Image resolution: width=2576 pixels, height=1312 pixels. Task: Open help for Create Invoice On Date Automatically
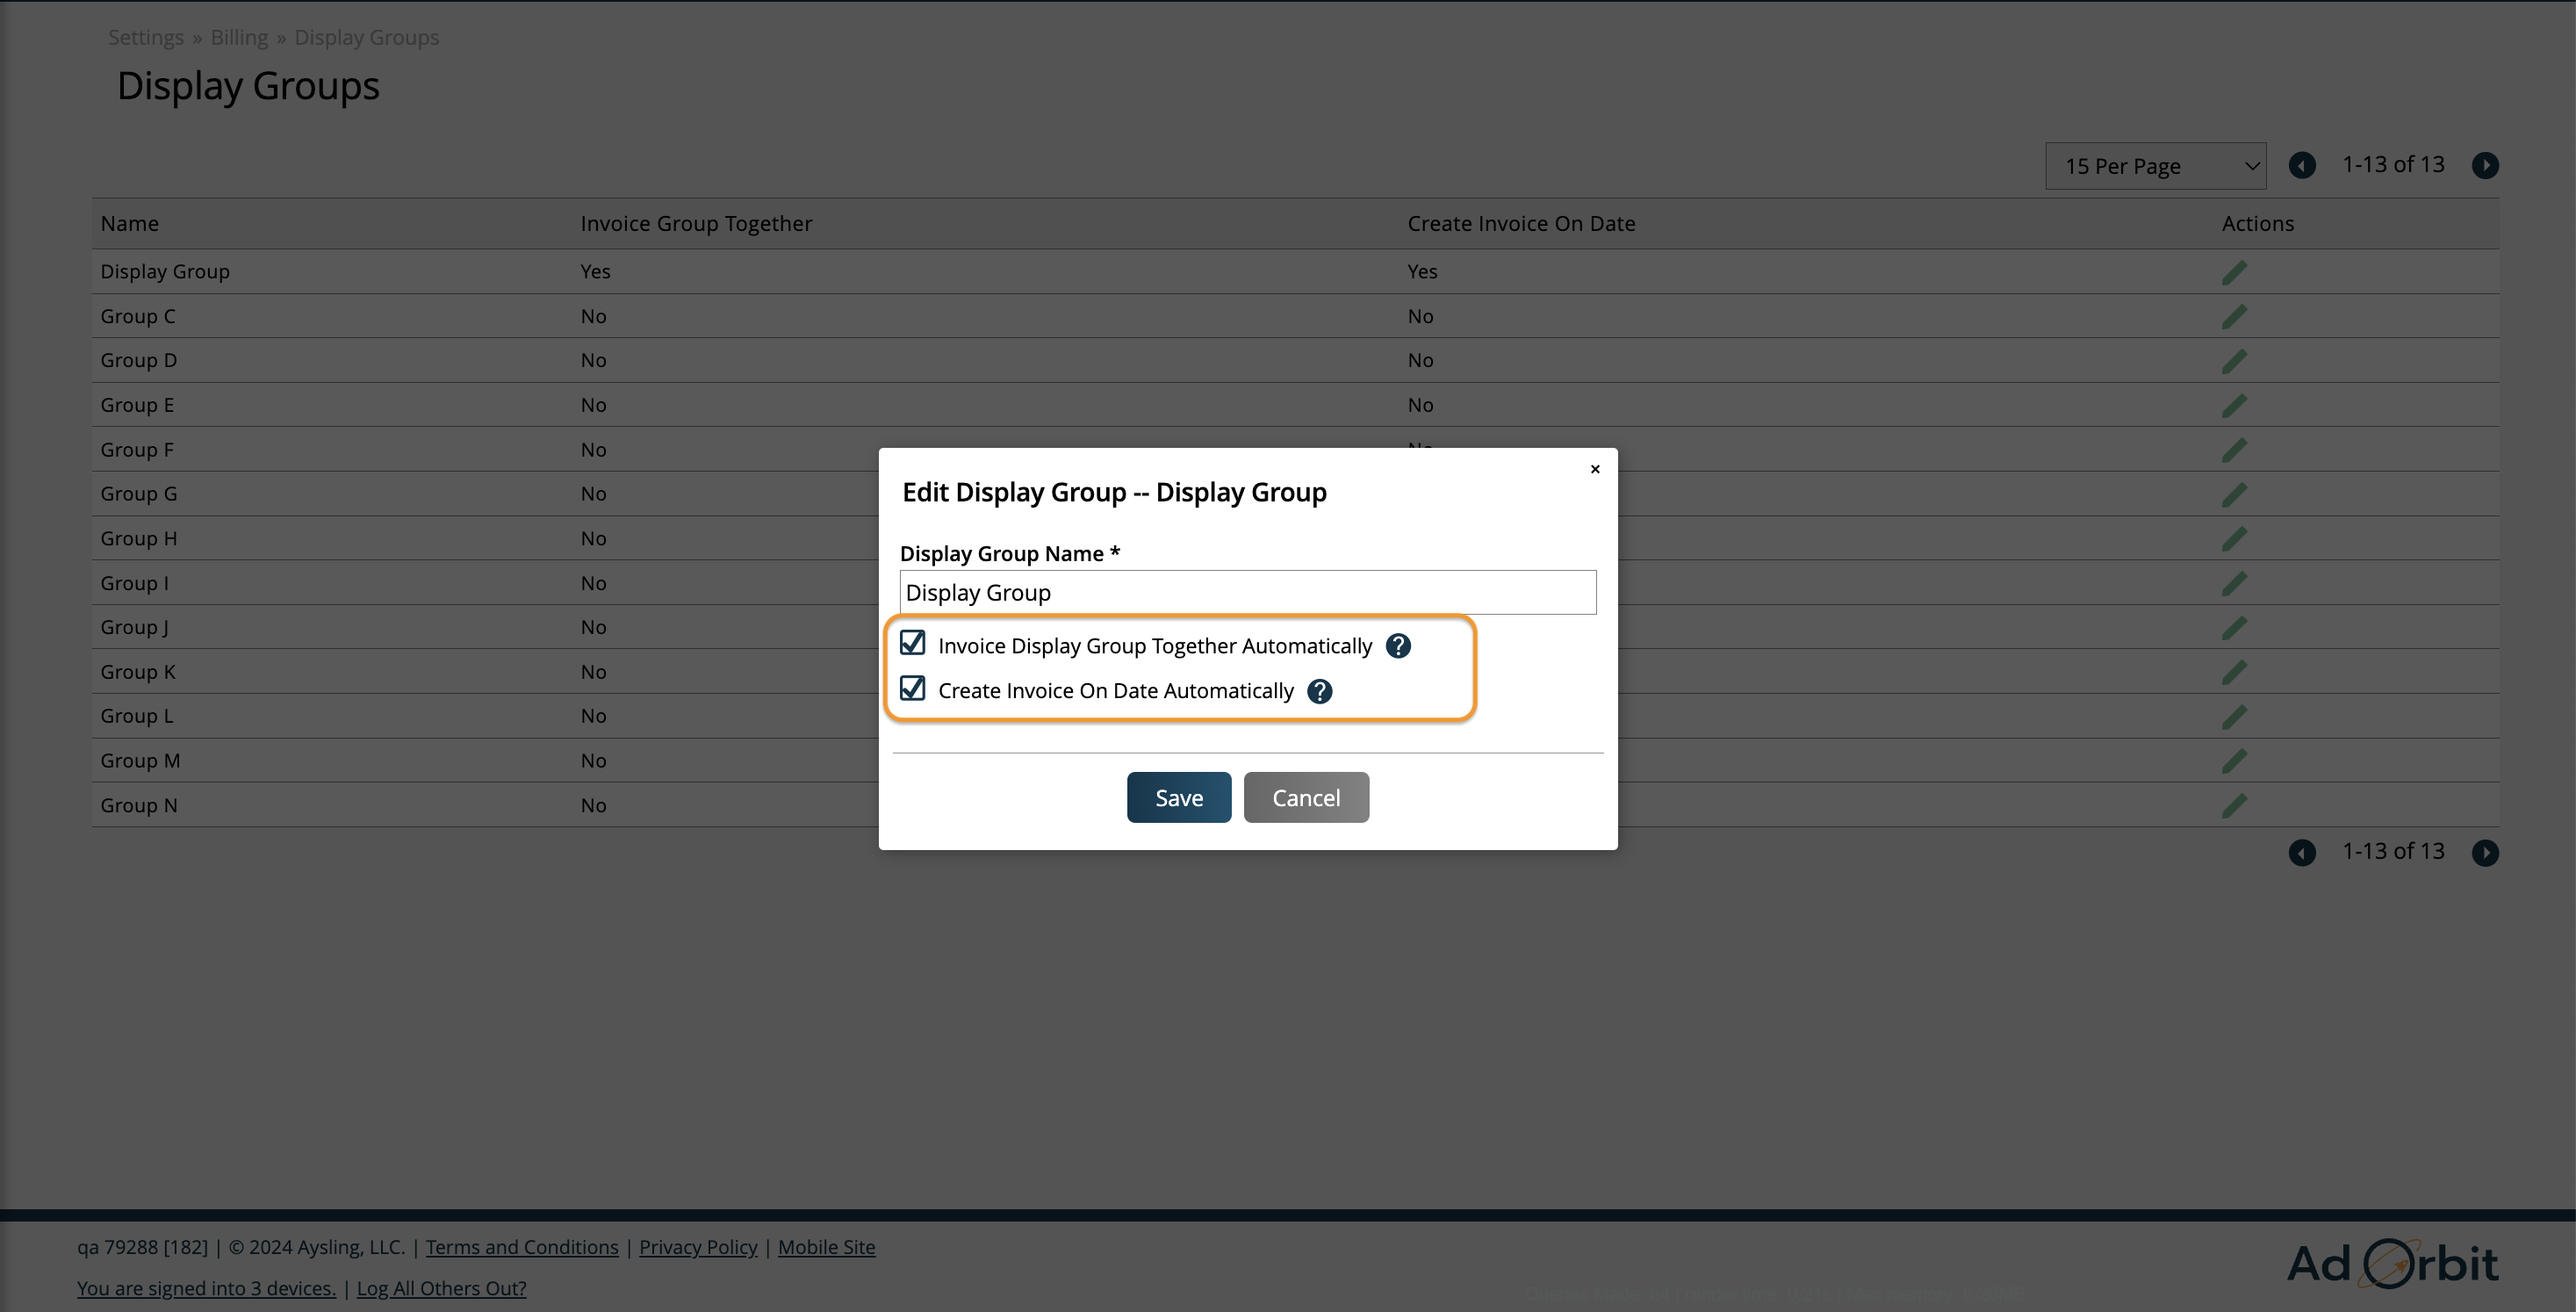pos(1319,691)
